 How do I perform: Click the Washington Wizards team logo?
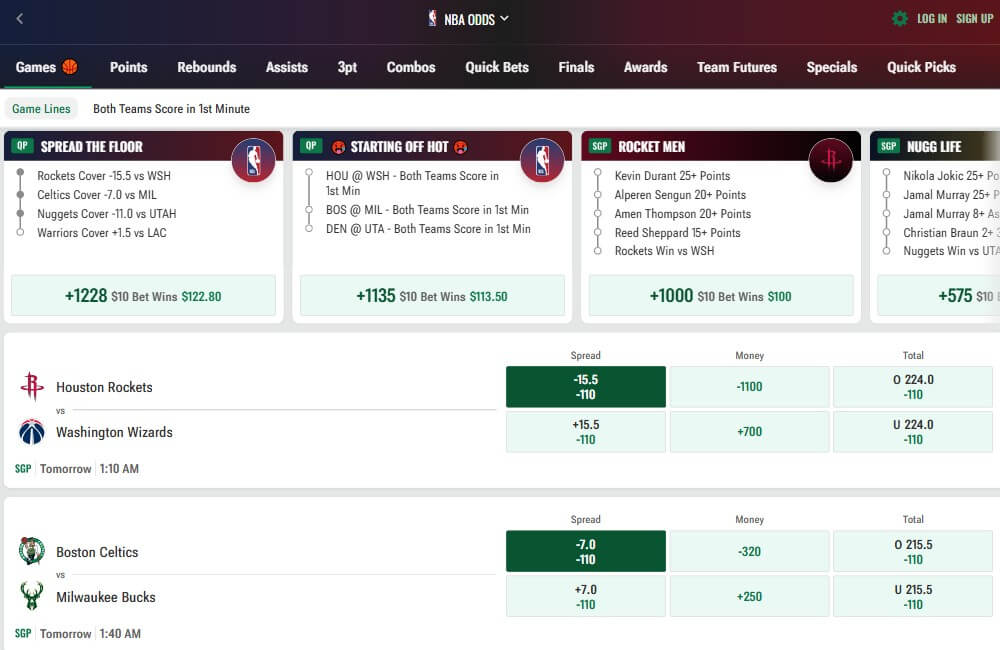(32, 433)
